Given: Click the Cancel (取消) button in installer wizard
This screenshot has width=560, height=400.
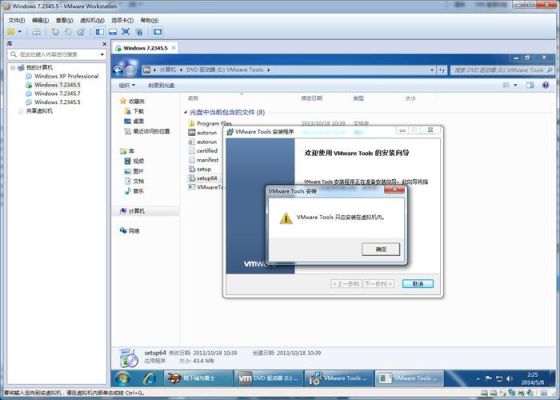Looking at the screenshot, I should click(418, 284).
